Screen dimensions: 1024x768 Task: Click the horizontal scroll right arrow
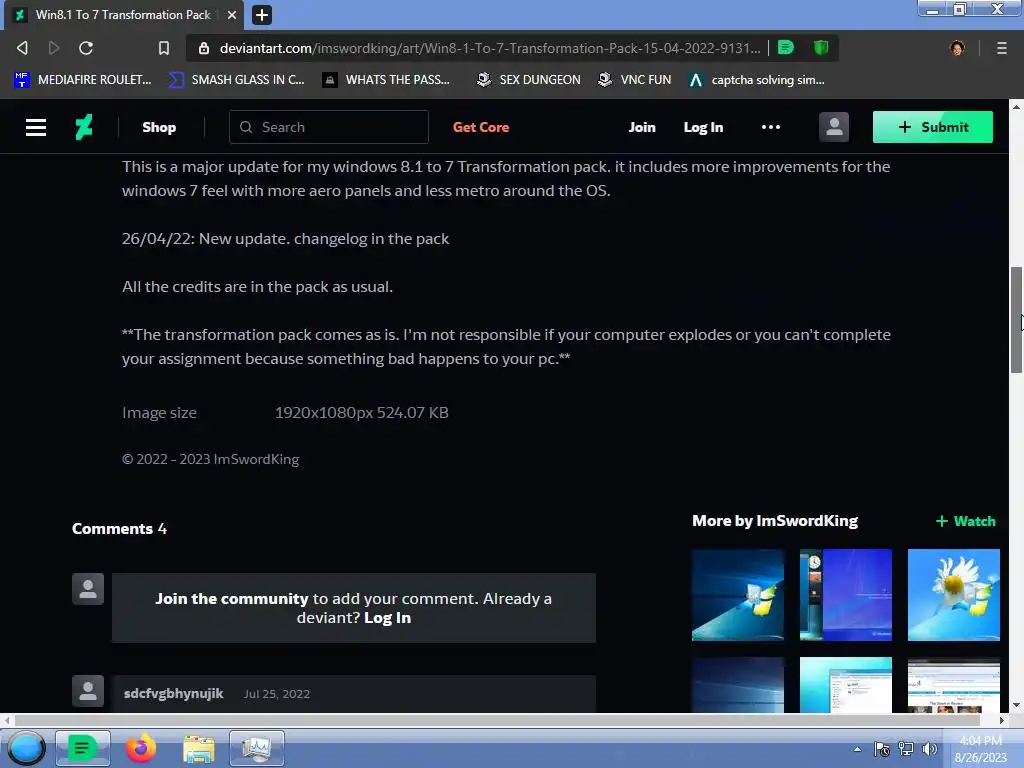pos(1002,720)
